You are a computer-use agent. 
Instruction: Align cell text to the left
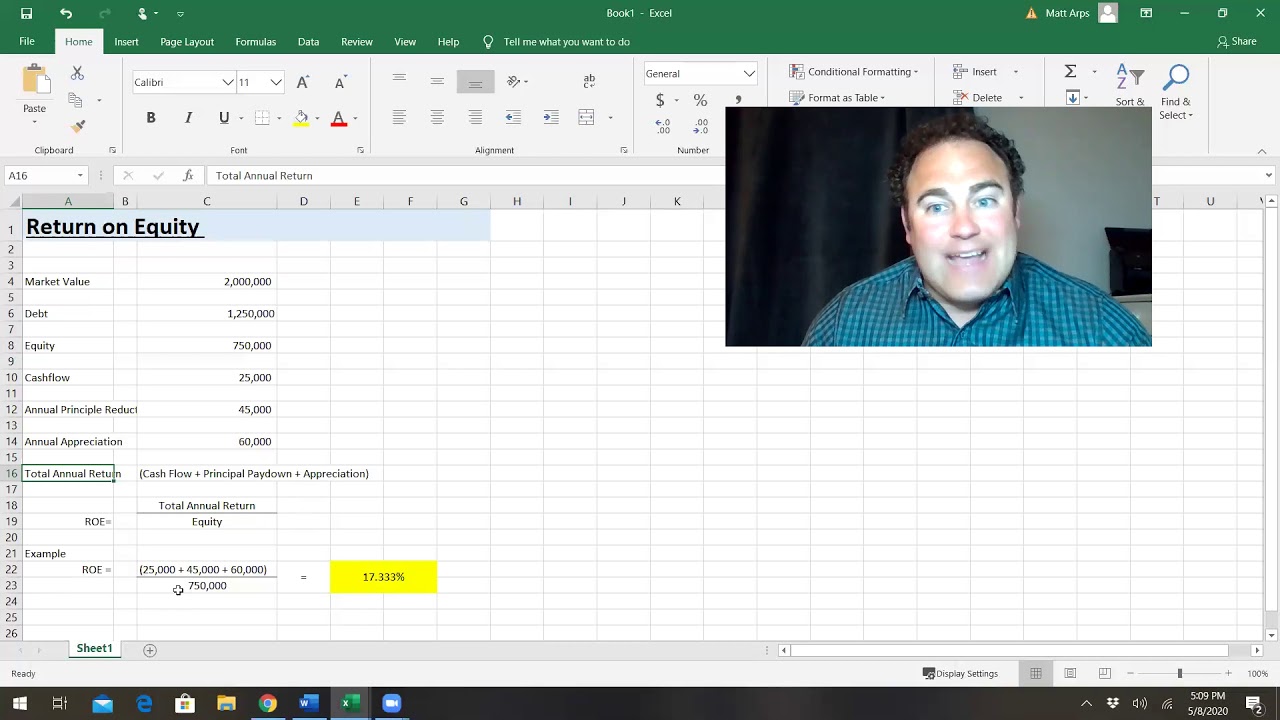click(x=399, y=118)
